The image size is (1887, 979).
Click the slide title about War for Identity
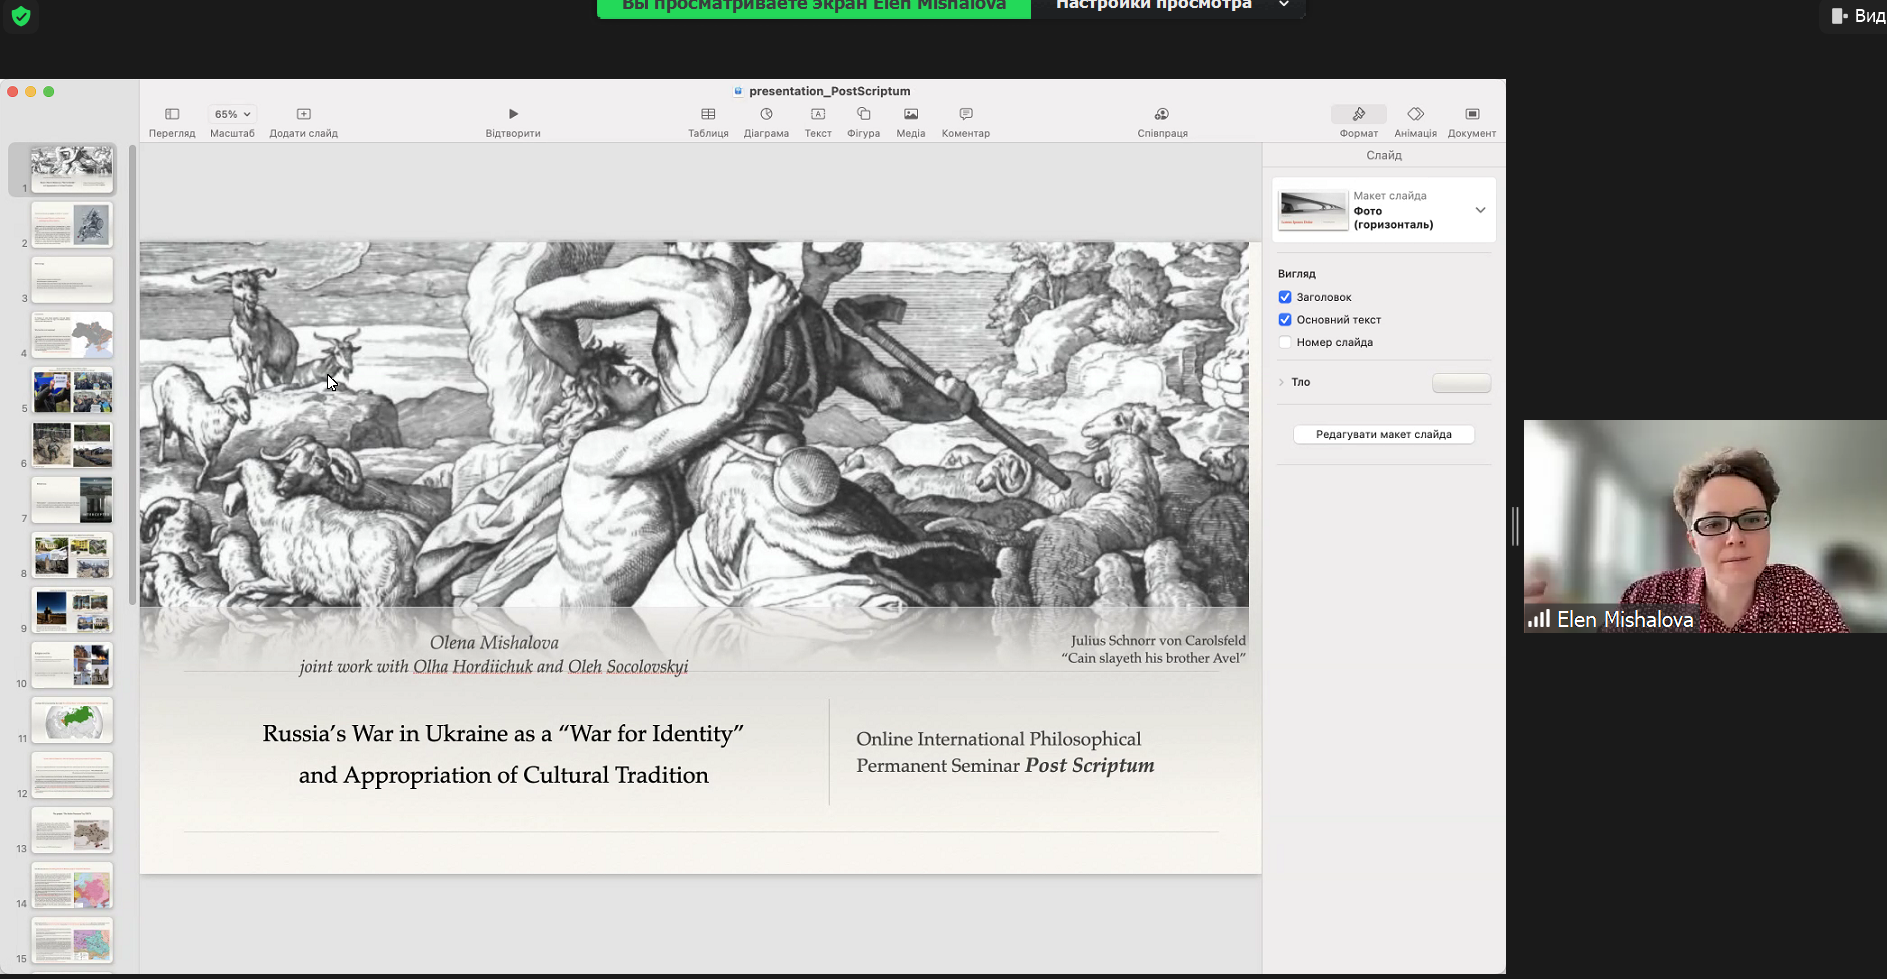click(x=503, y=754)
